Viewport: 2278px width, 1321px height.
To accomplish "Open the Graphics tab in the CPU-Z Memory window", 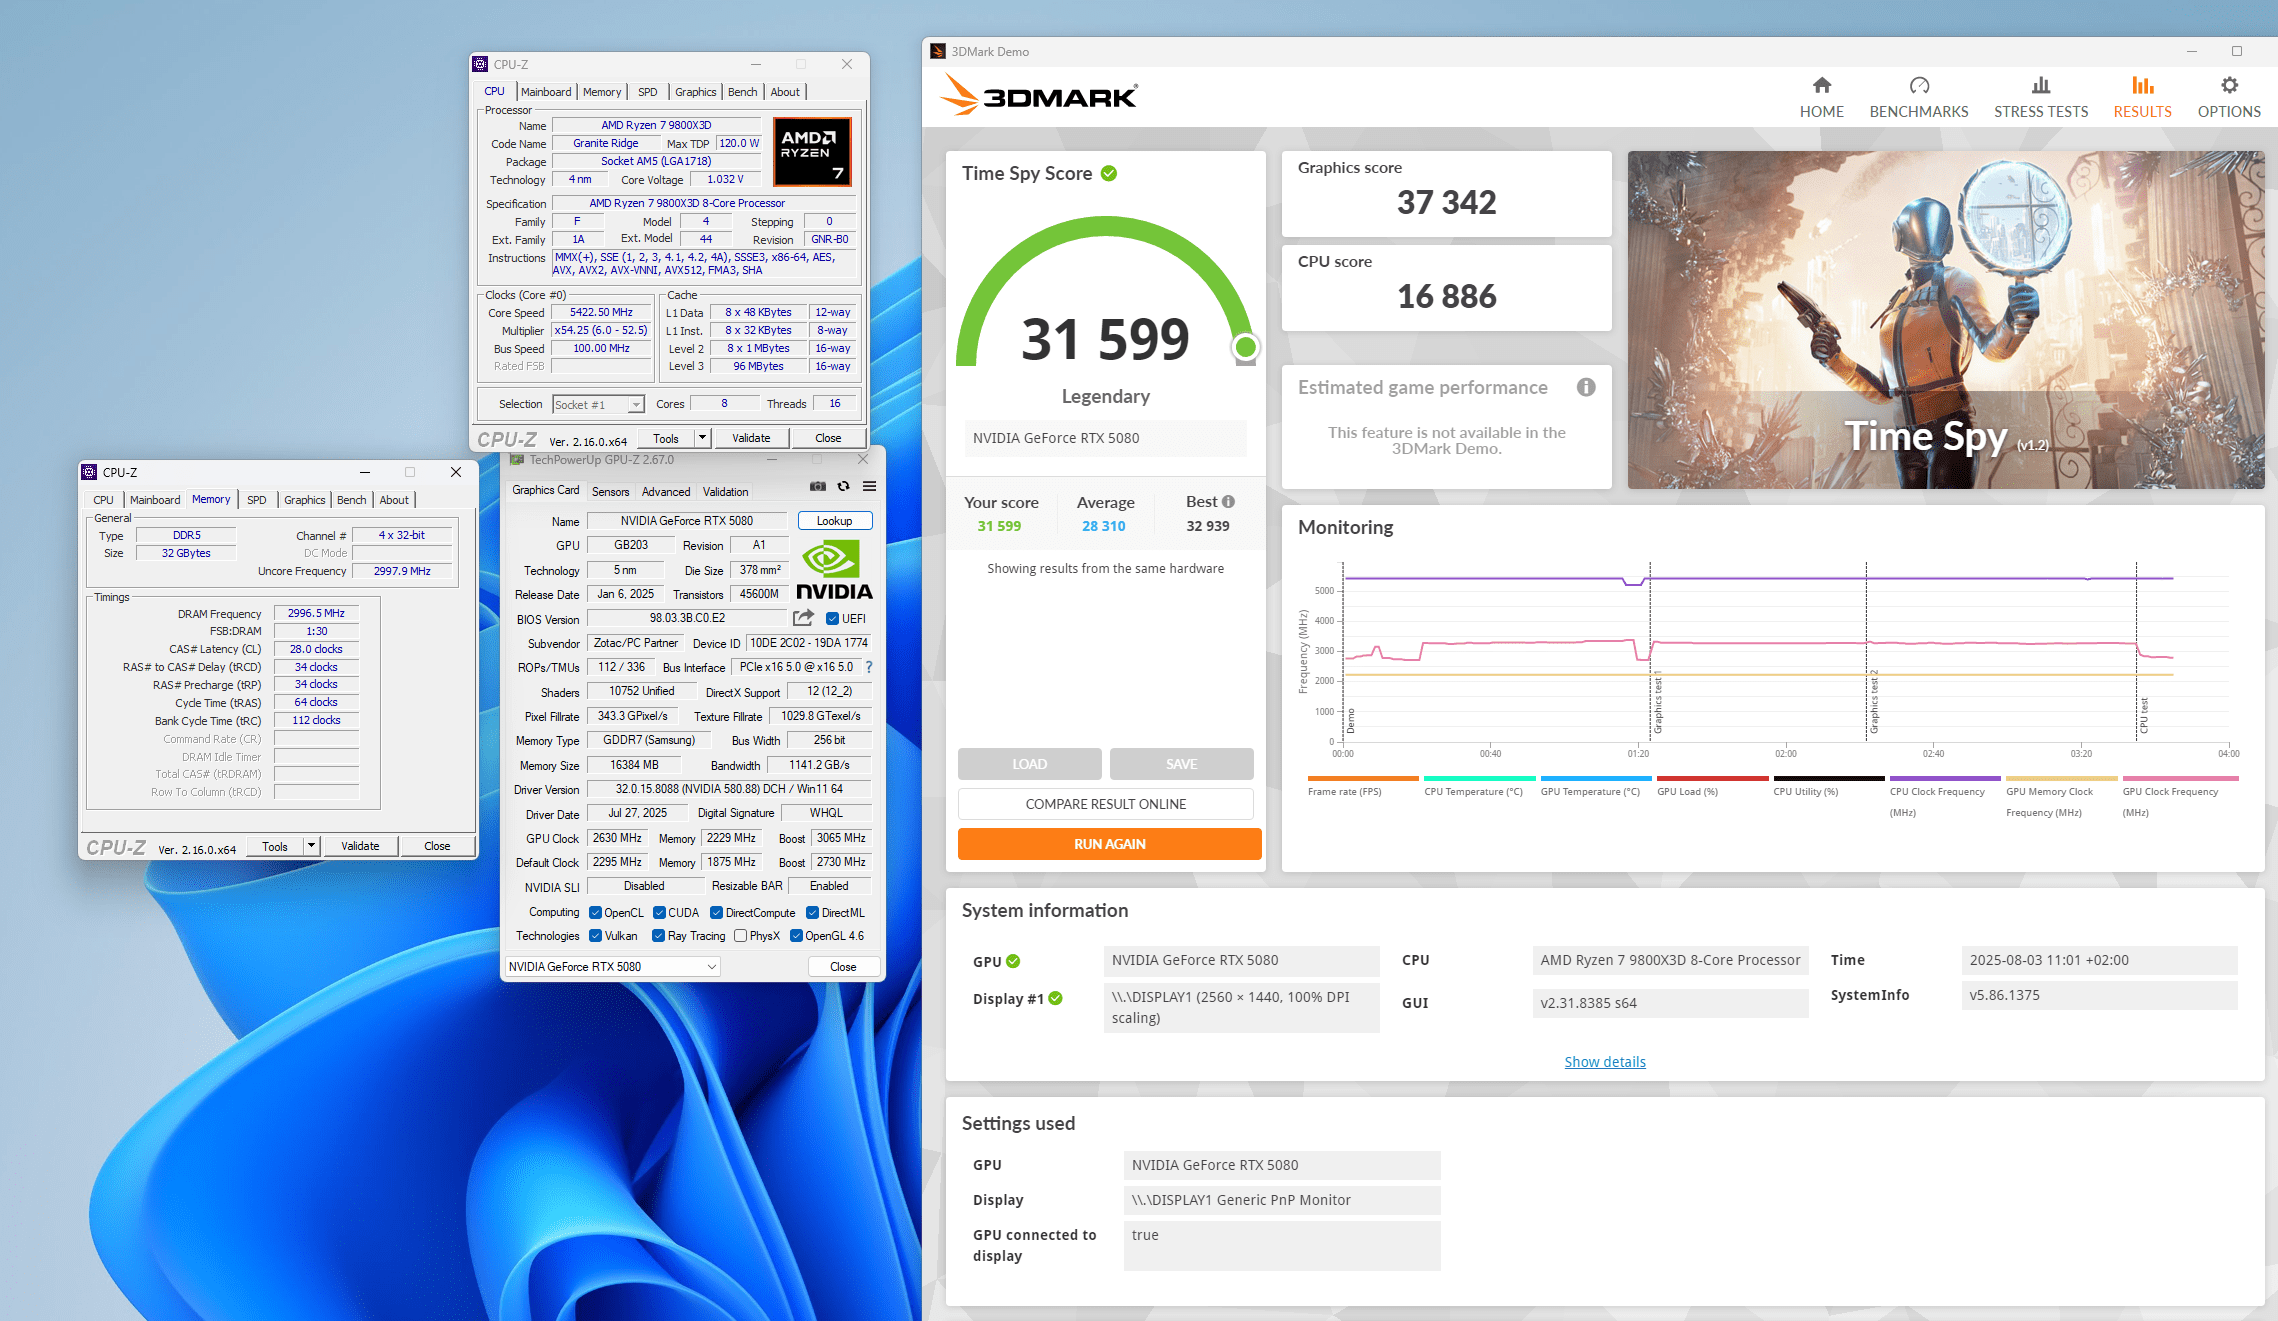I will [304, 500].
